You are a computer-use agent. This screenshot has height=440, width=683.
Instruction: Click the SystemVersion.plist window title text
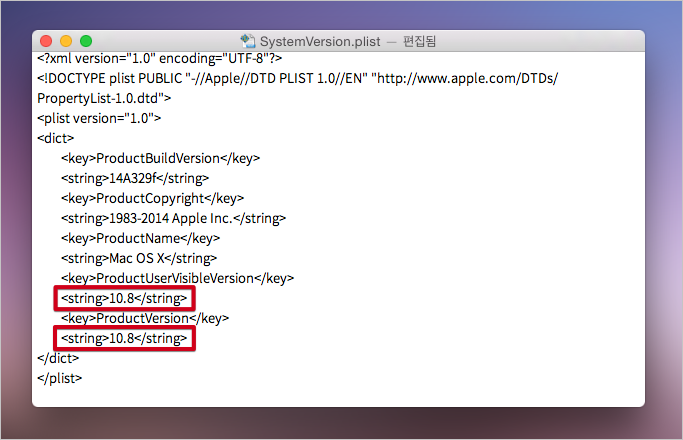tap(320, 41)
